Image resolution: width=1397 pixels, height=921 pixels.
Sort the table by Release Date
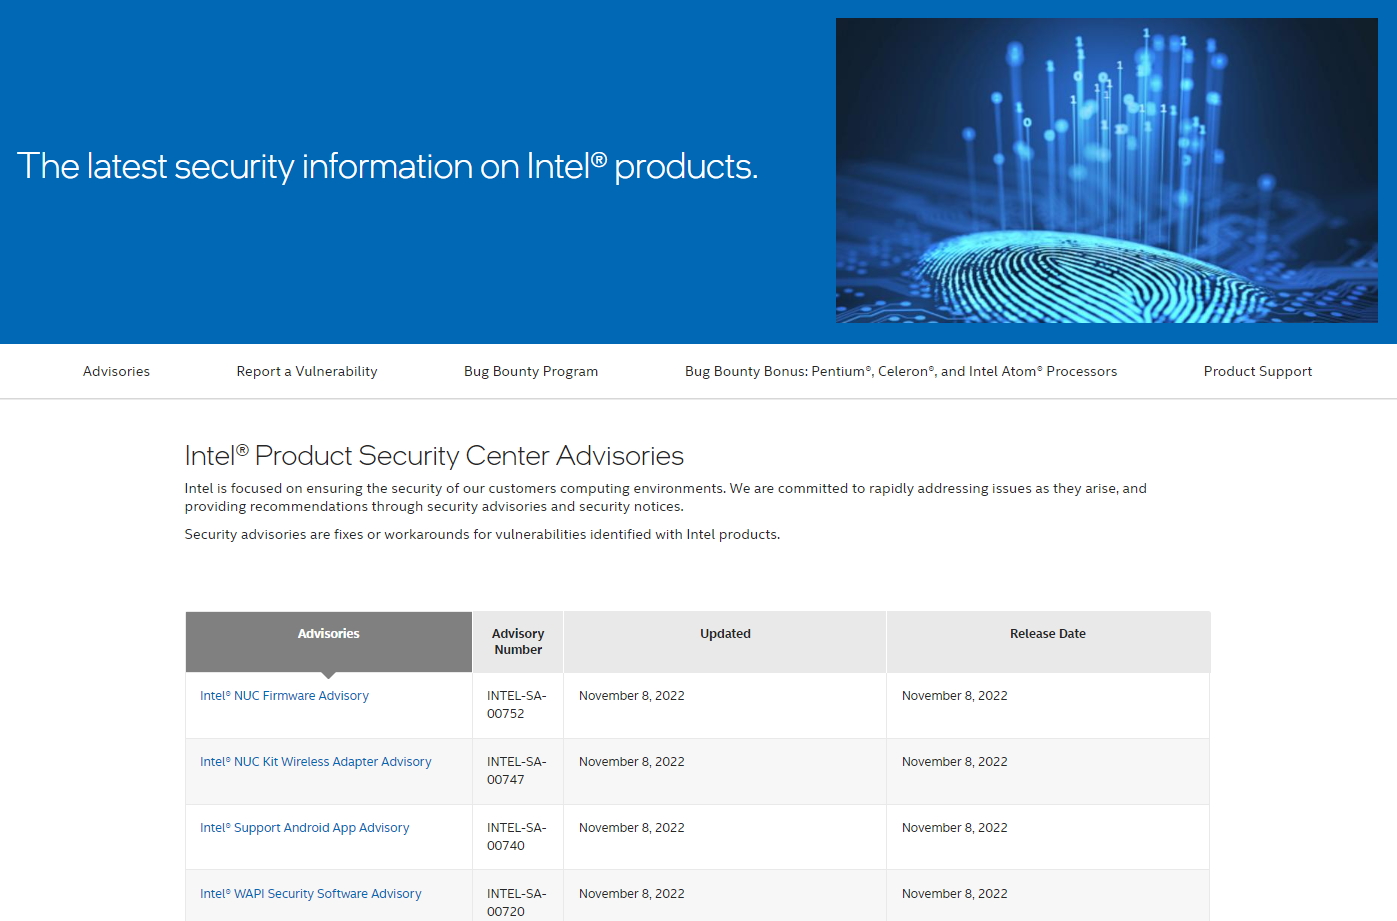pyautogui.click(x=1047, y=633)
